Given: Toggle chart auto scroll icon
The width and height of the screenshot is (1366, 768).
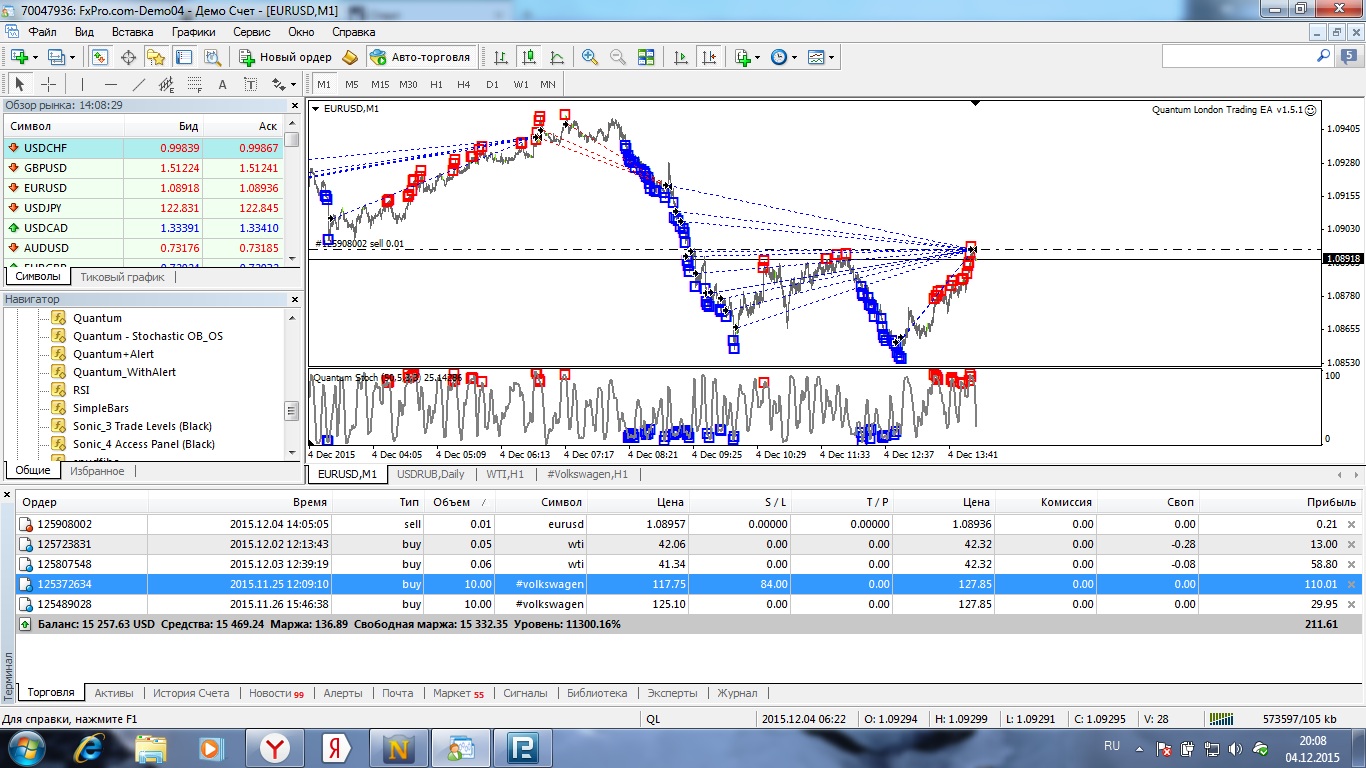Looking at the screenshot, I should [x=681, y=57].
